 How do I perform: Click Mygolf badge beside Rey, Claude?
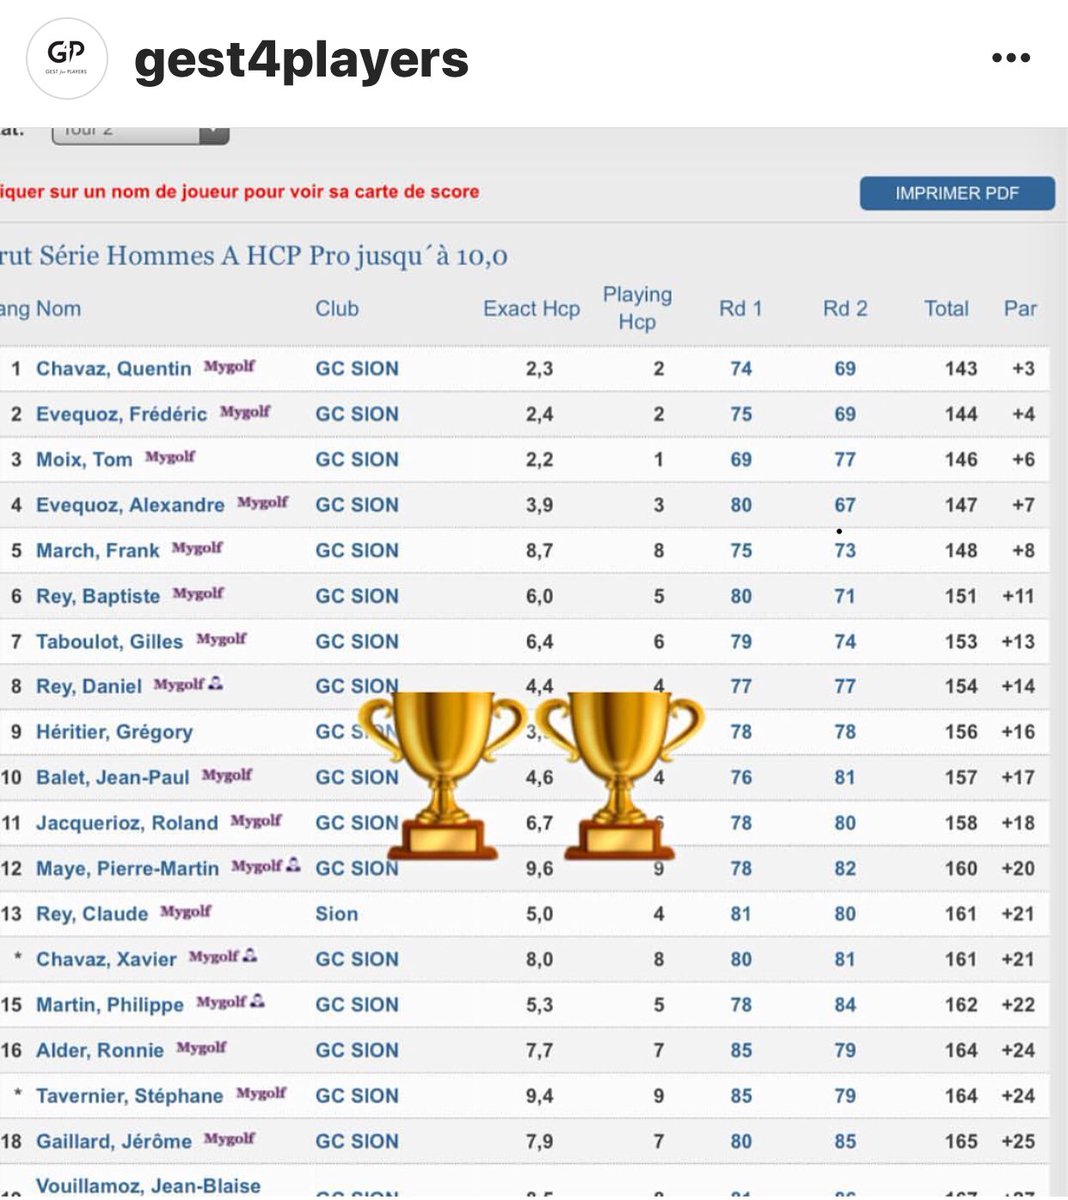point(186,911)
